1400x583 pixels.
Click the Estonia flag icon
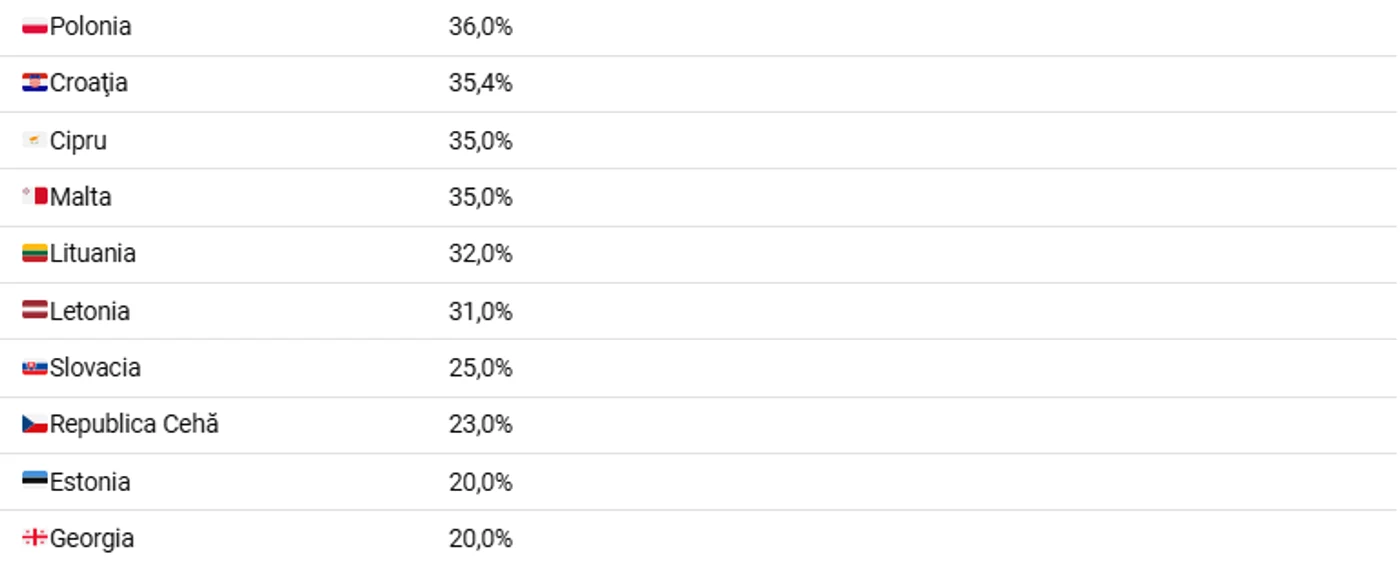(35, 481)
